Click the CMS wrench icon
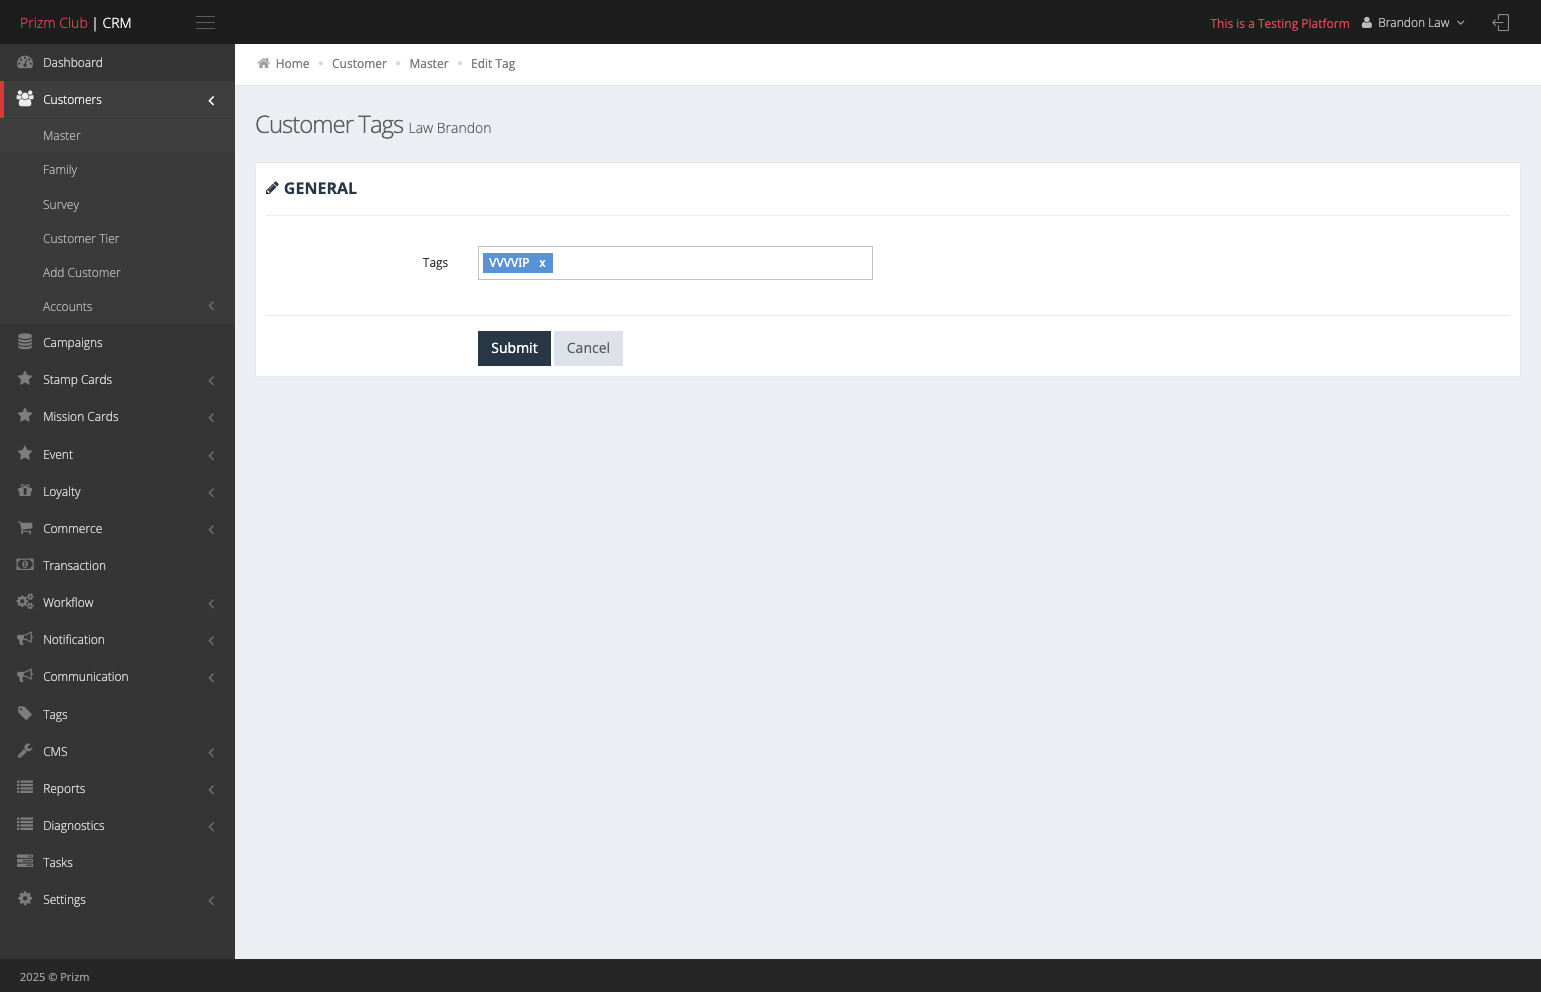 [25, 751]
